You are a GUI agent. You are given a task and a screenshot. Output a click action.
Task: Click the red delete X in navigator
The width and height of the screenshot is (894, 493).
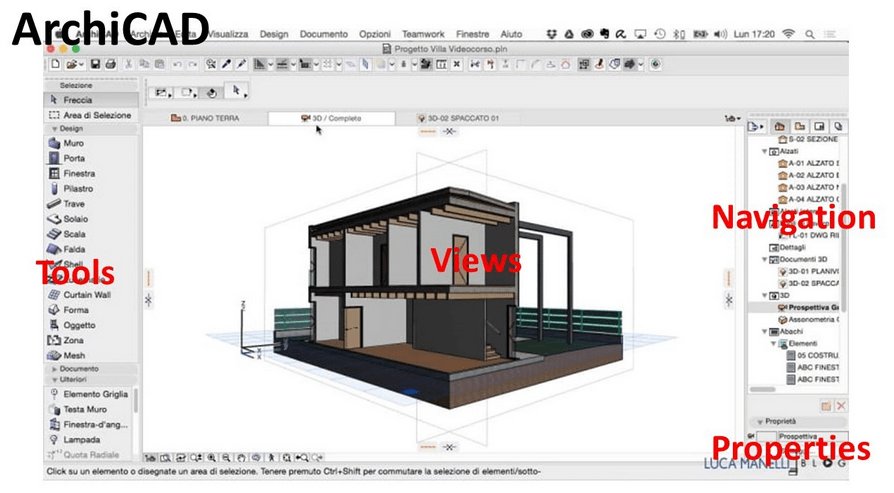(x=841, y=406)
